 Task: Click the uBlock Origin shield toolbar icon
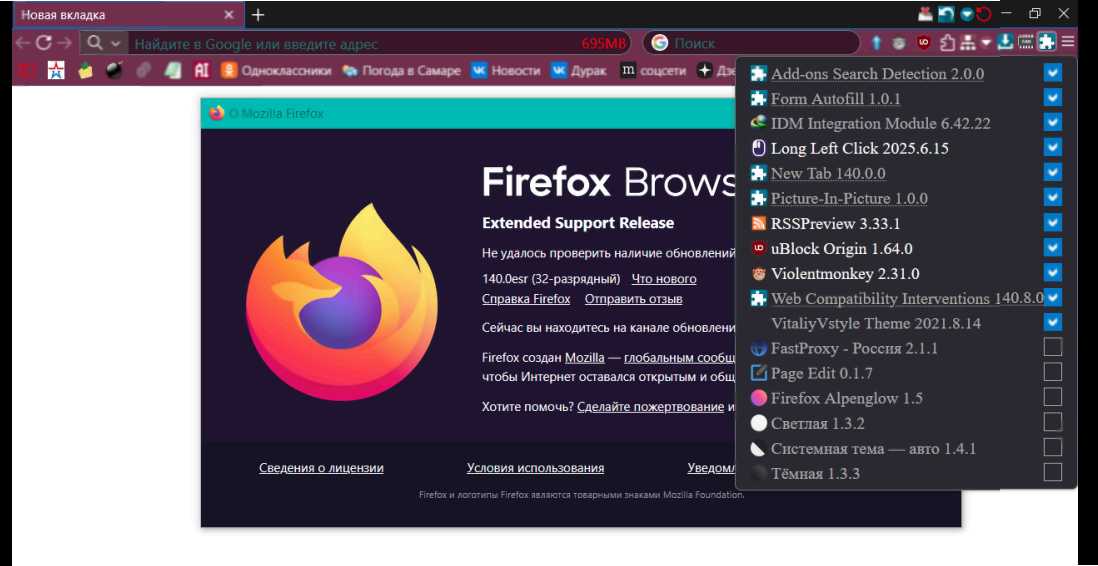[924, 43]
